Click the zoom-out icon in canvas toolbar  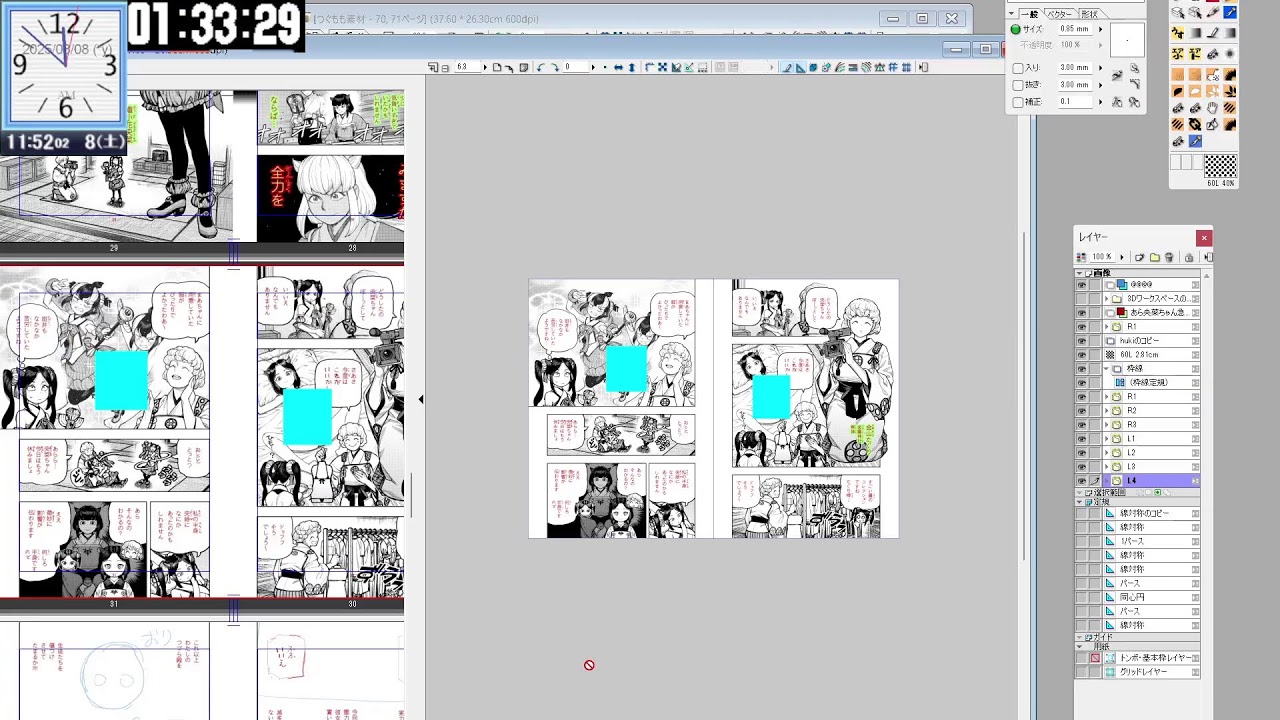(445, 68)
